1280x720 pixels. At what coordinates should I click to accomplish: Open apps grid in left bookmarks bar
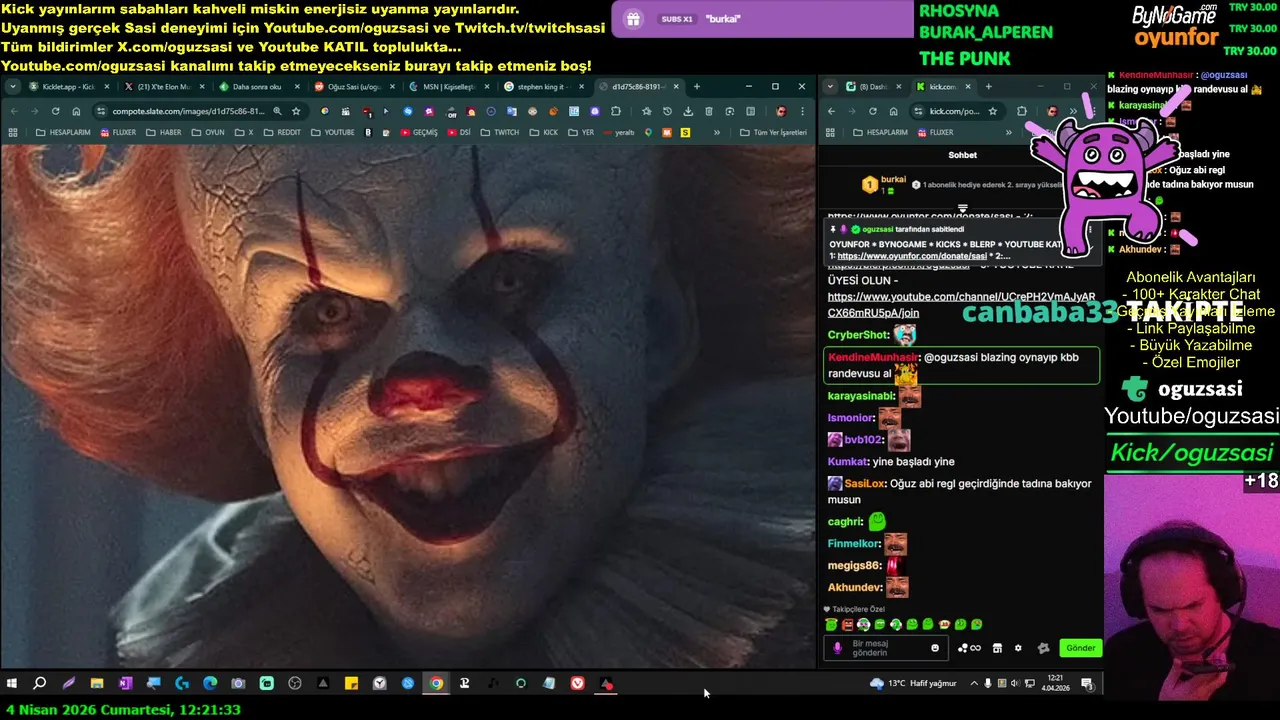(13, 132)
